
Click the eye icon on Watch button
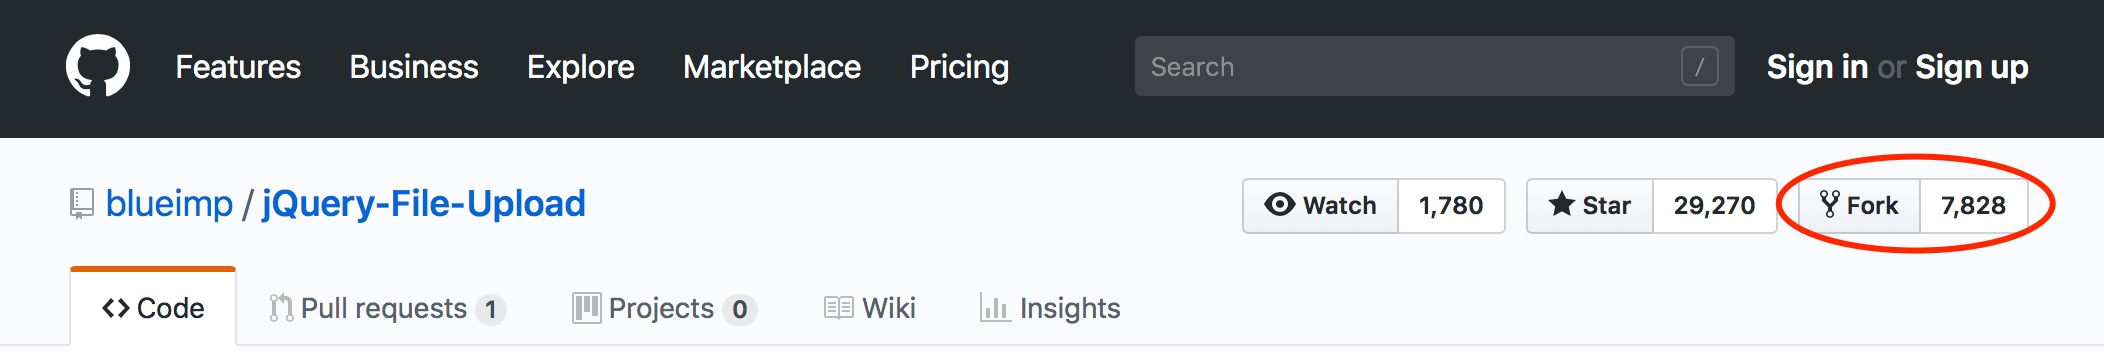pyautogui.click(x=1279, y=204)
